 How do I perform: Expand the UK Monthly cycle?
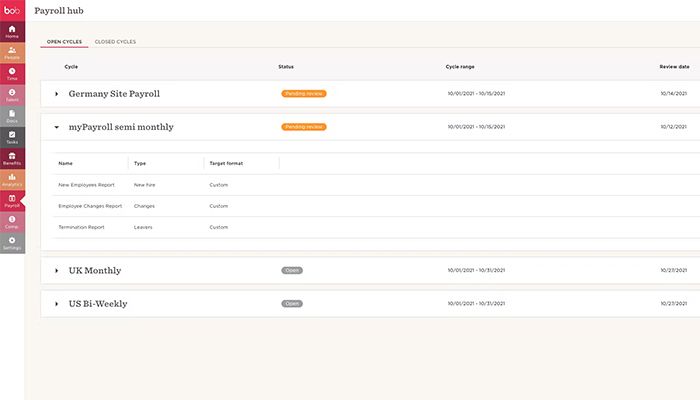[57, 271]
